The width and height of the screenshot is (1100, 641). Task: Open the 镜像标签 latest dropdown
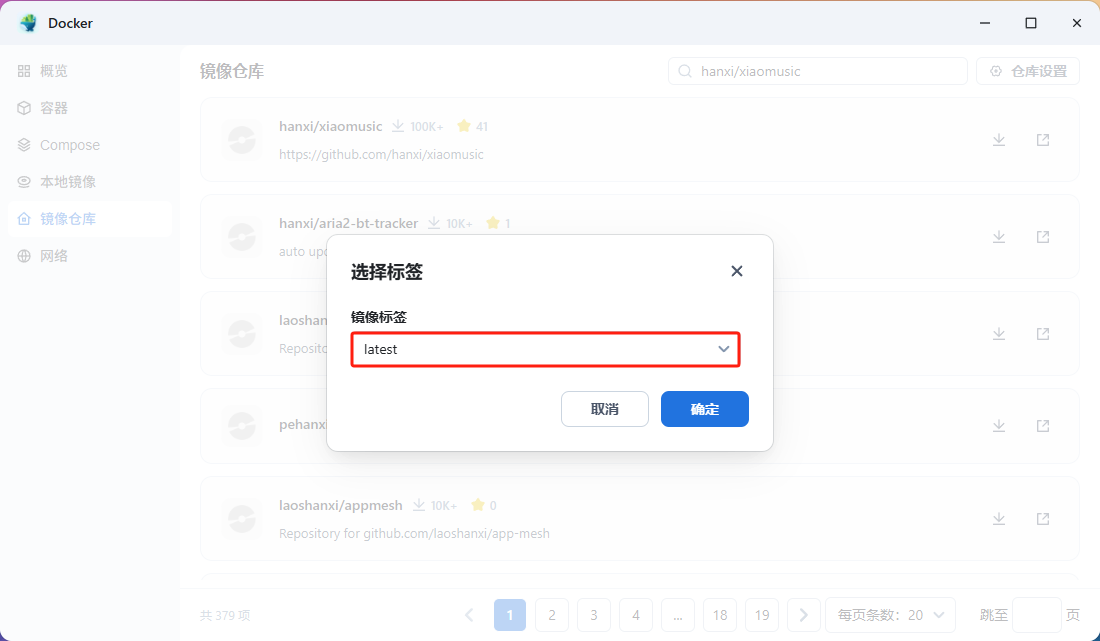coord(545,349)
